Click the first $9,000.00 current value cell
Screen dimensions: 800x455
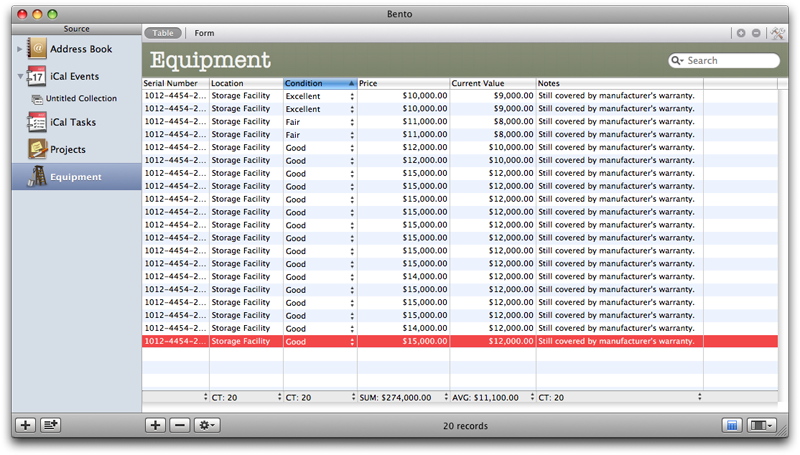[x=492, y=95]
